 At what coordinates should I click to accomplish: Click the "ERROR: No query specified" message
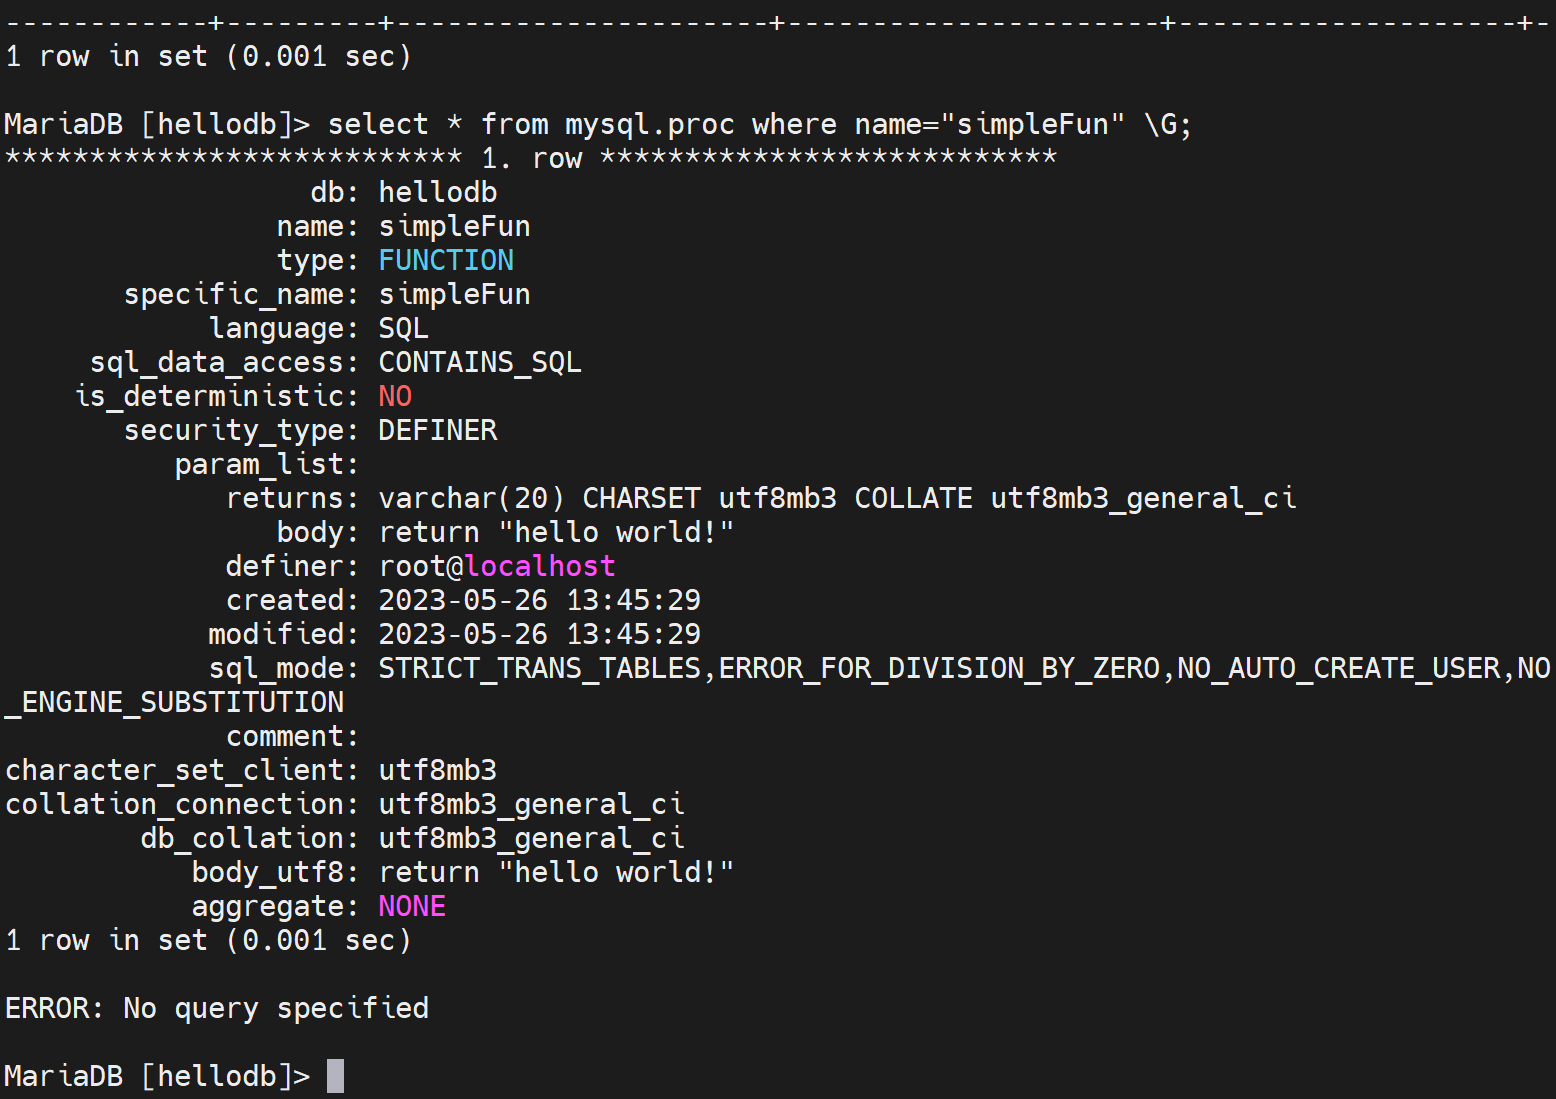click(x=217, y=1008)
